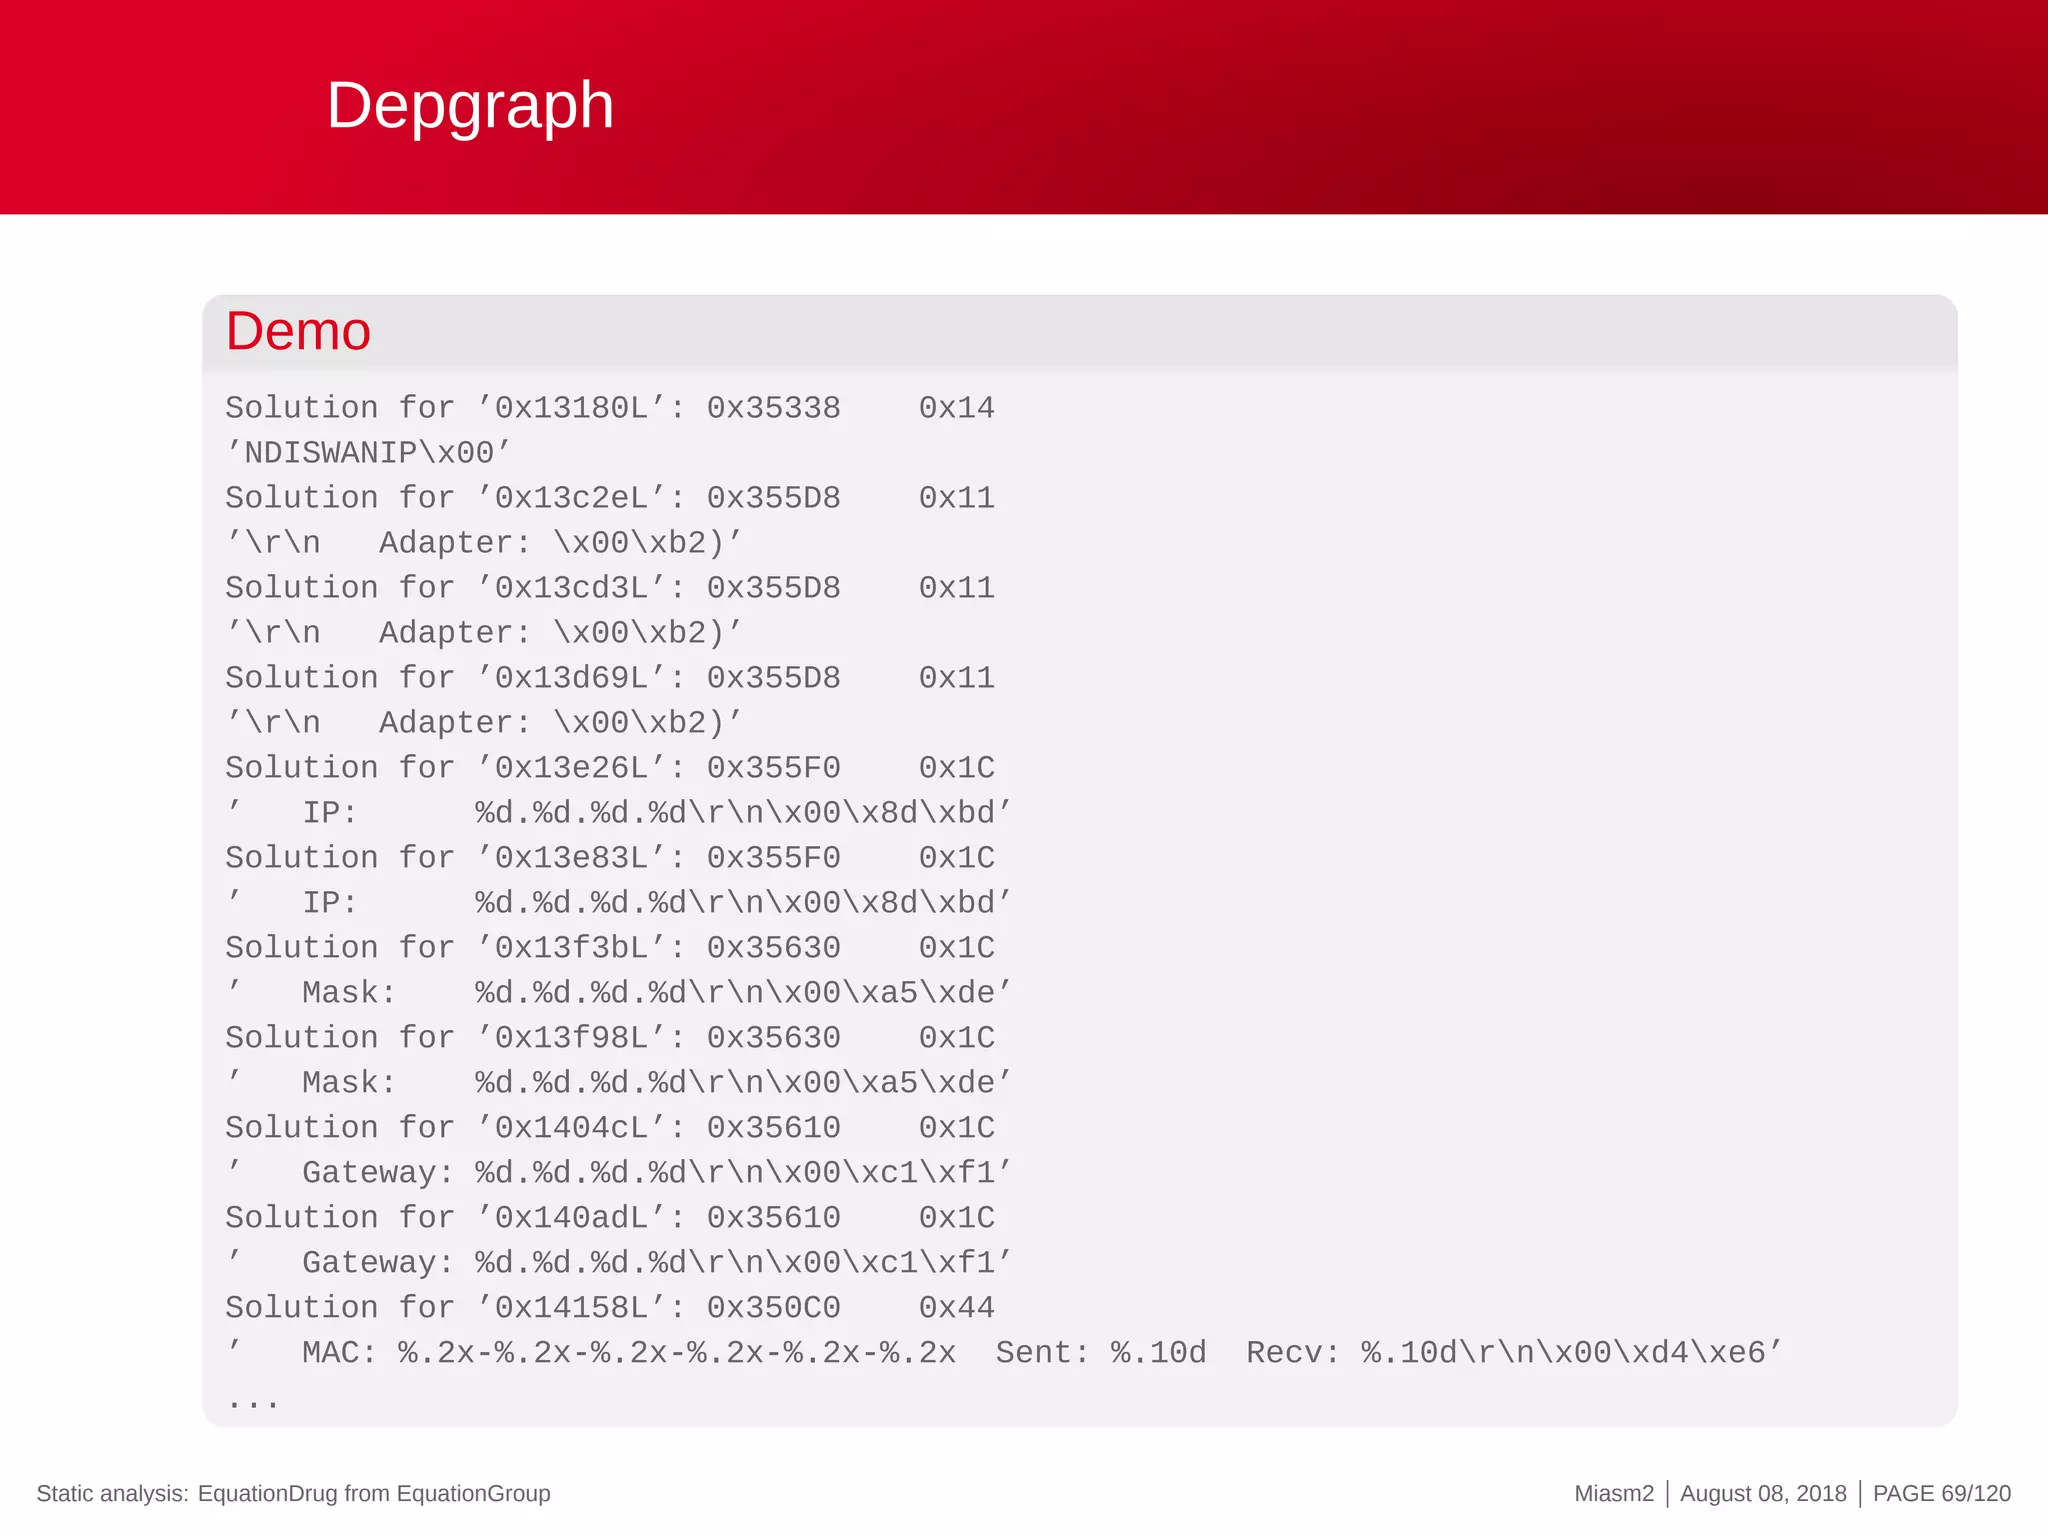This screenshot has width=2048, height=1536.
Task: Select the line for '0x14158L'
Action: [x=610, y=1308]
